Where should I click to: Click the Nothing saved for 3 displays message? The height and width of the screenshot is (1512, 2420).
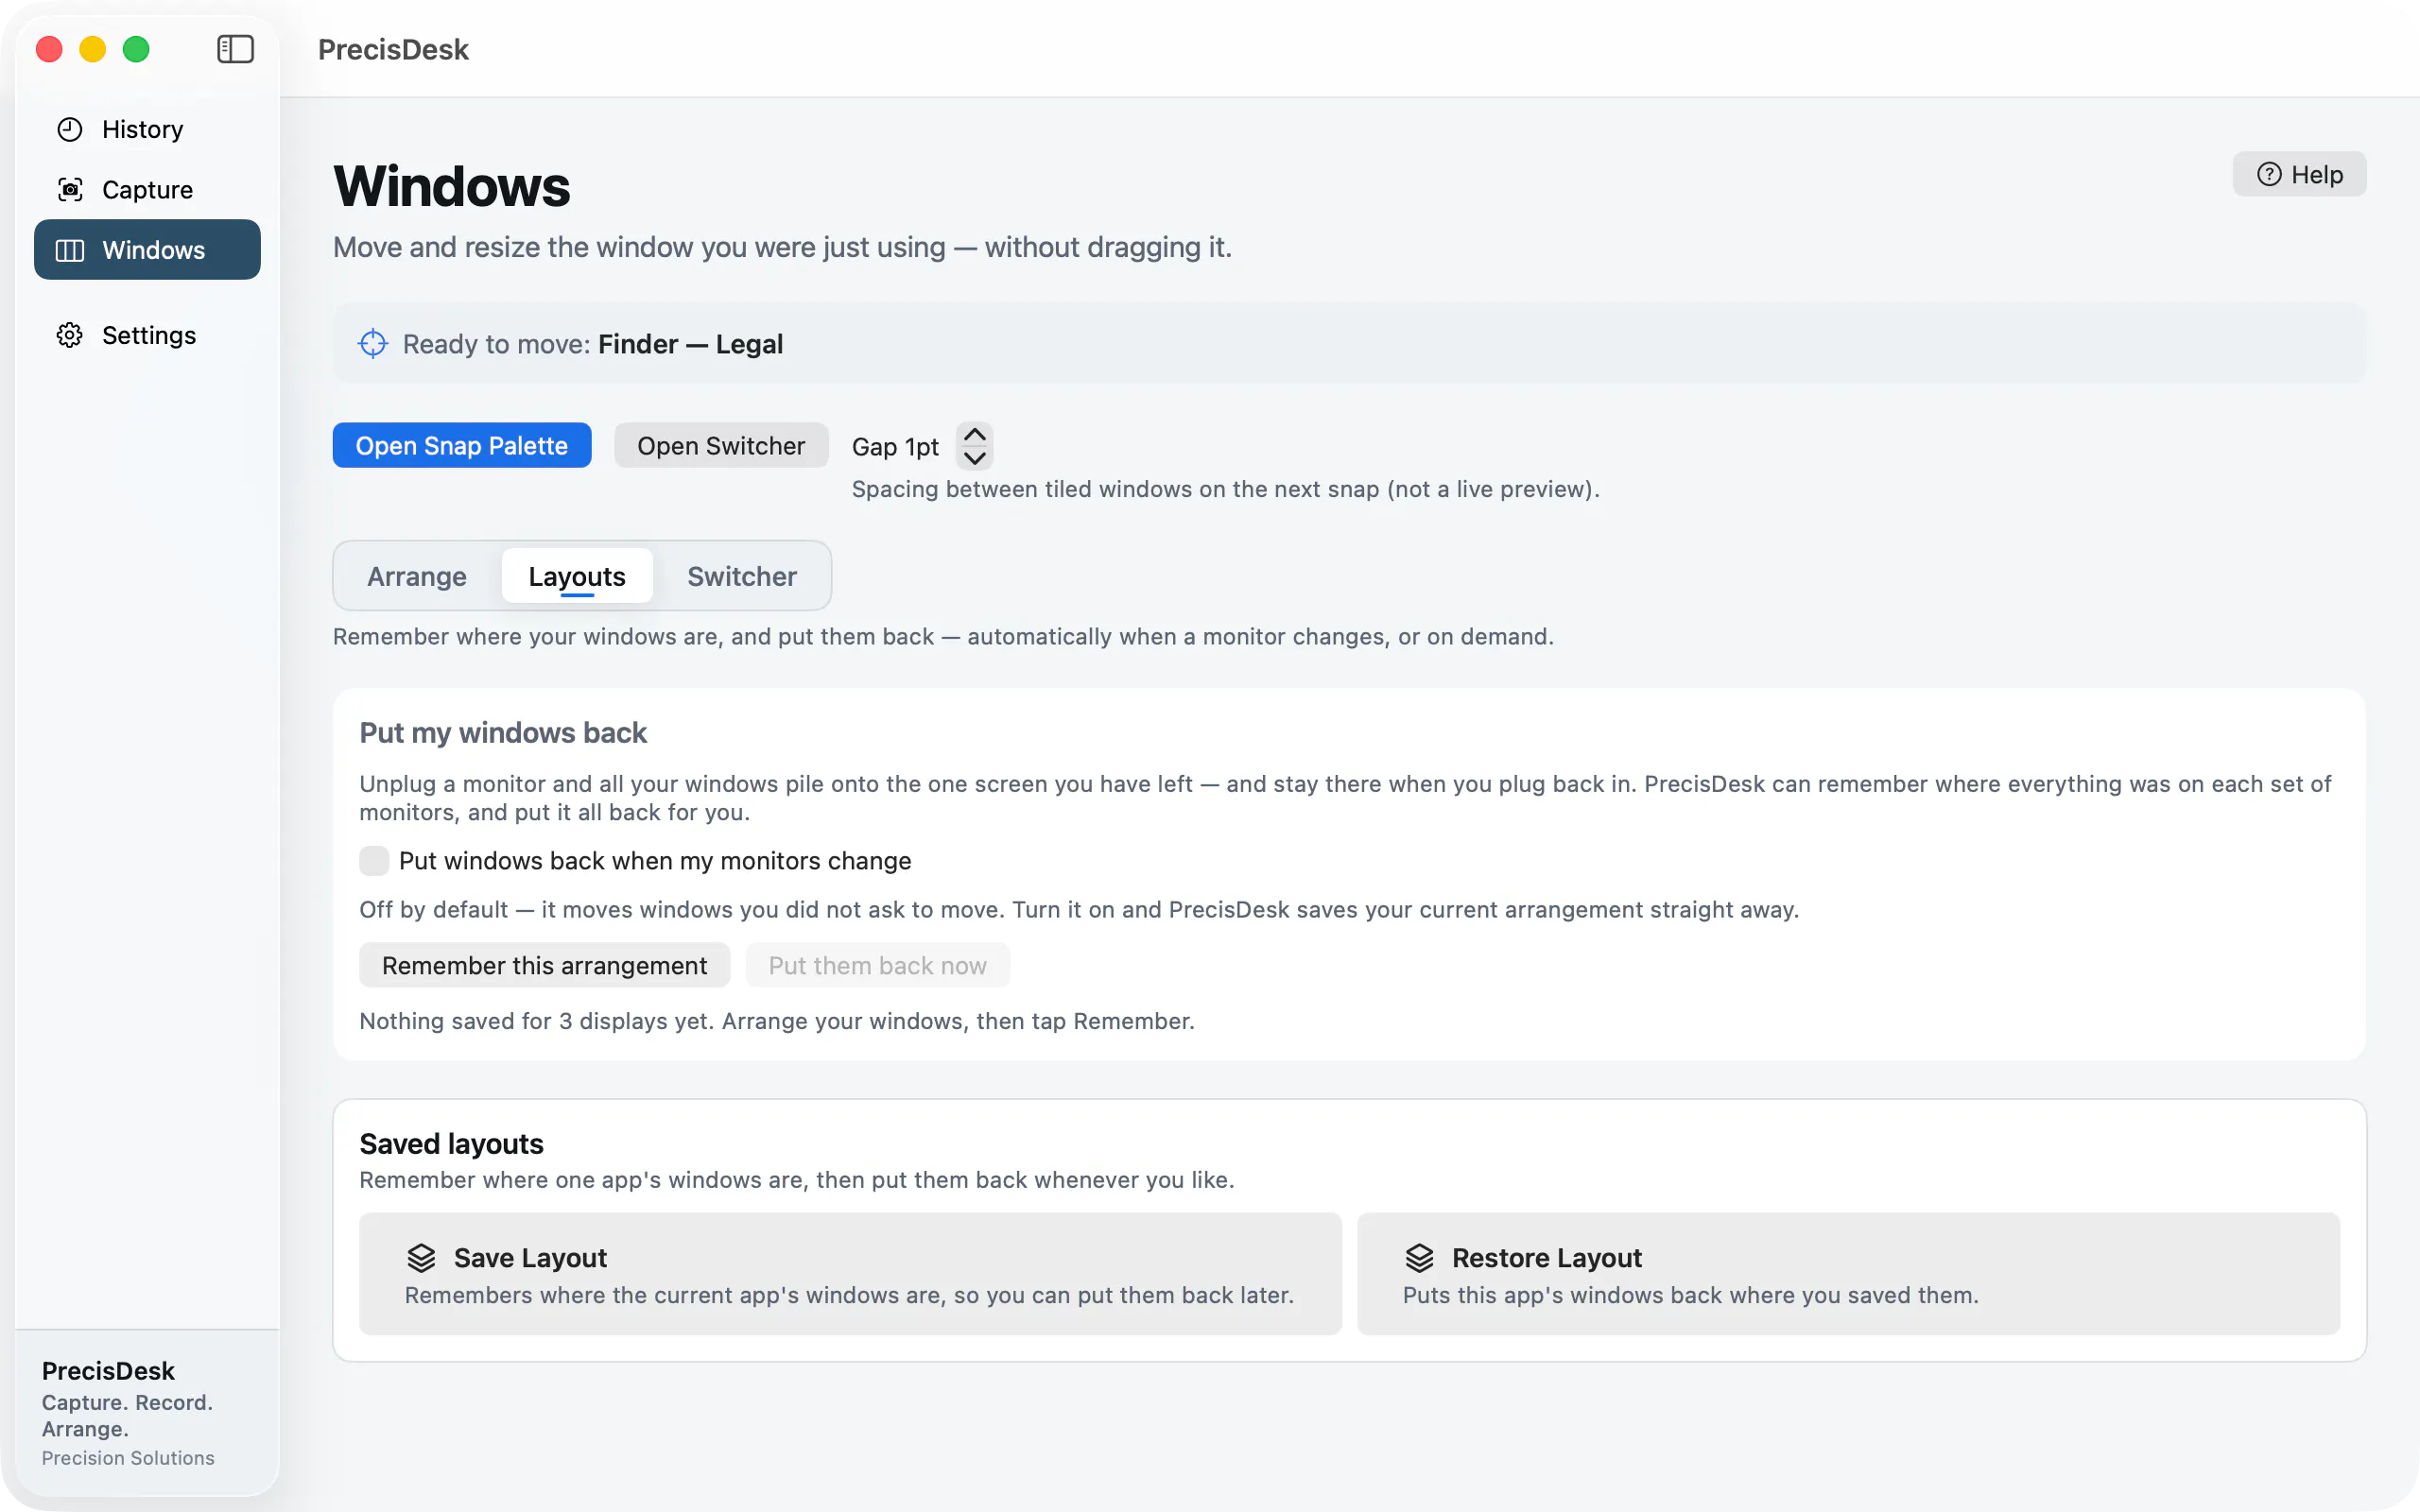coord(777,1020)
